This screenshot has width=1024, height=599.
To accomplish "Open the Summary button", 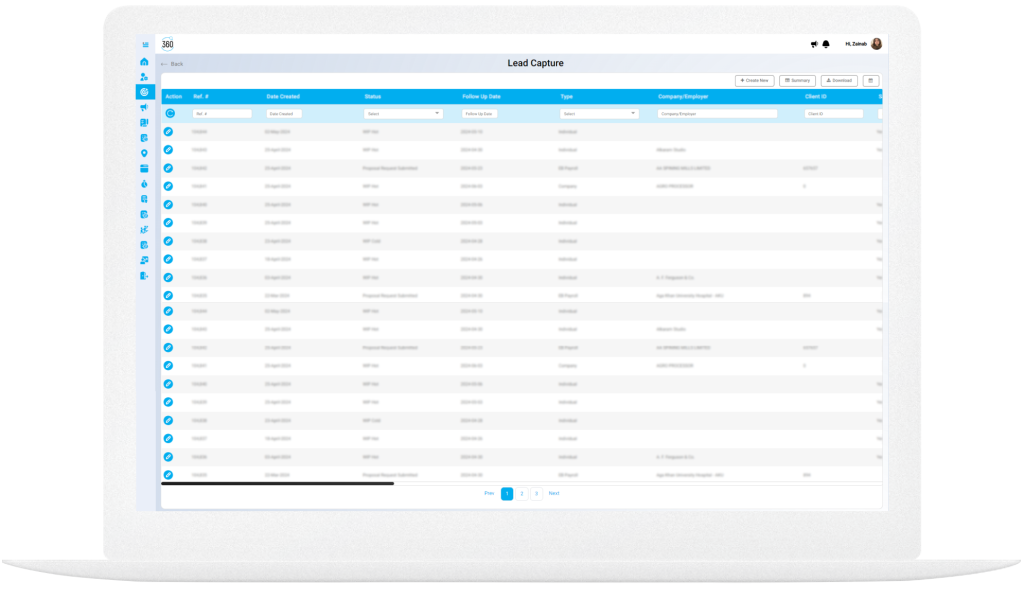I will point(797,81).
